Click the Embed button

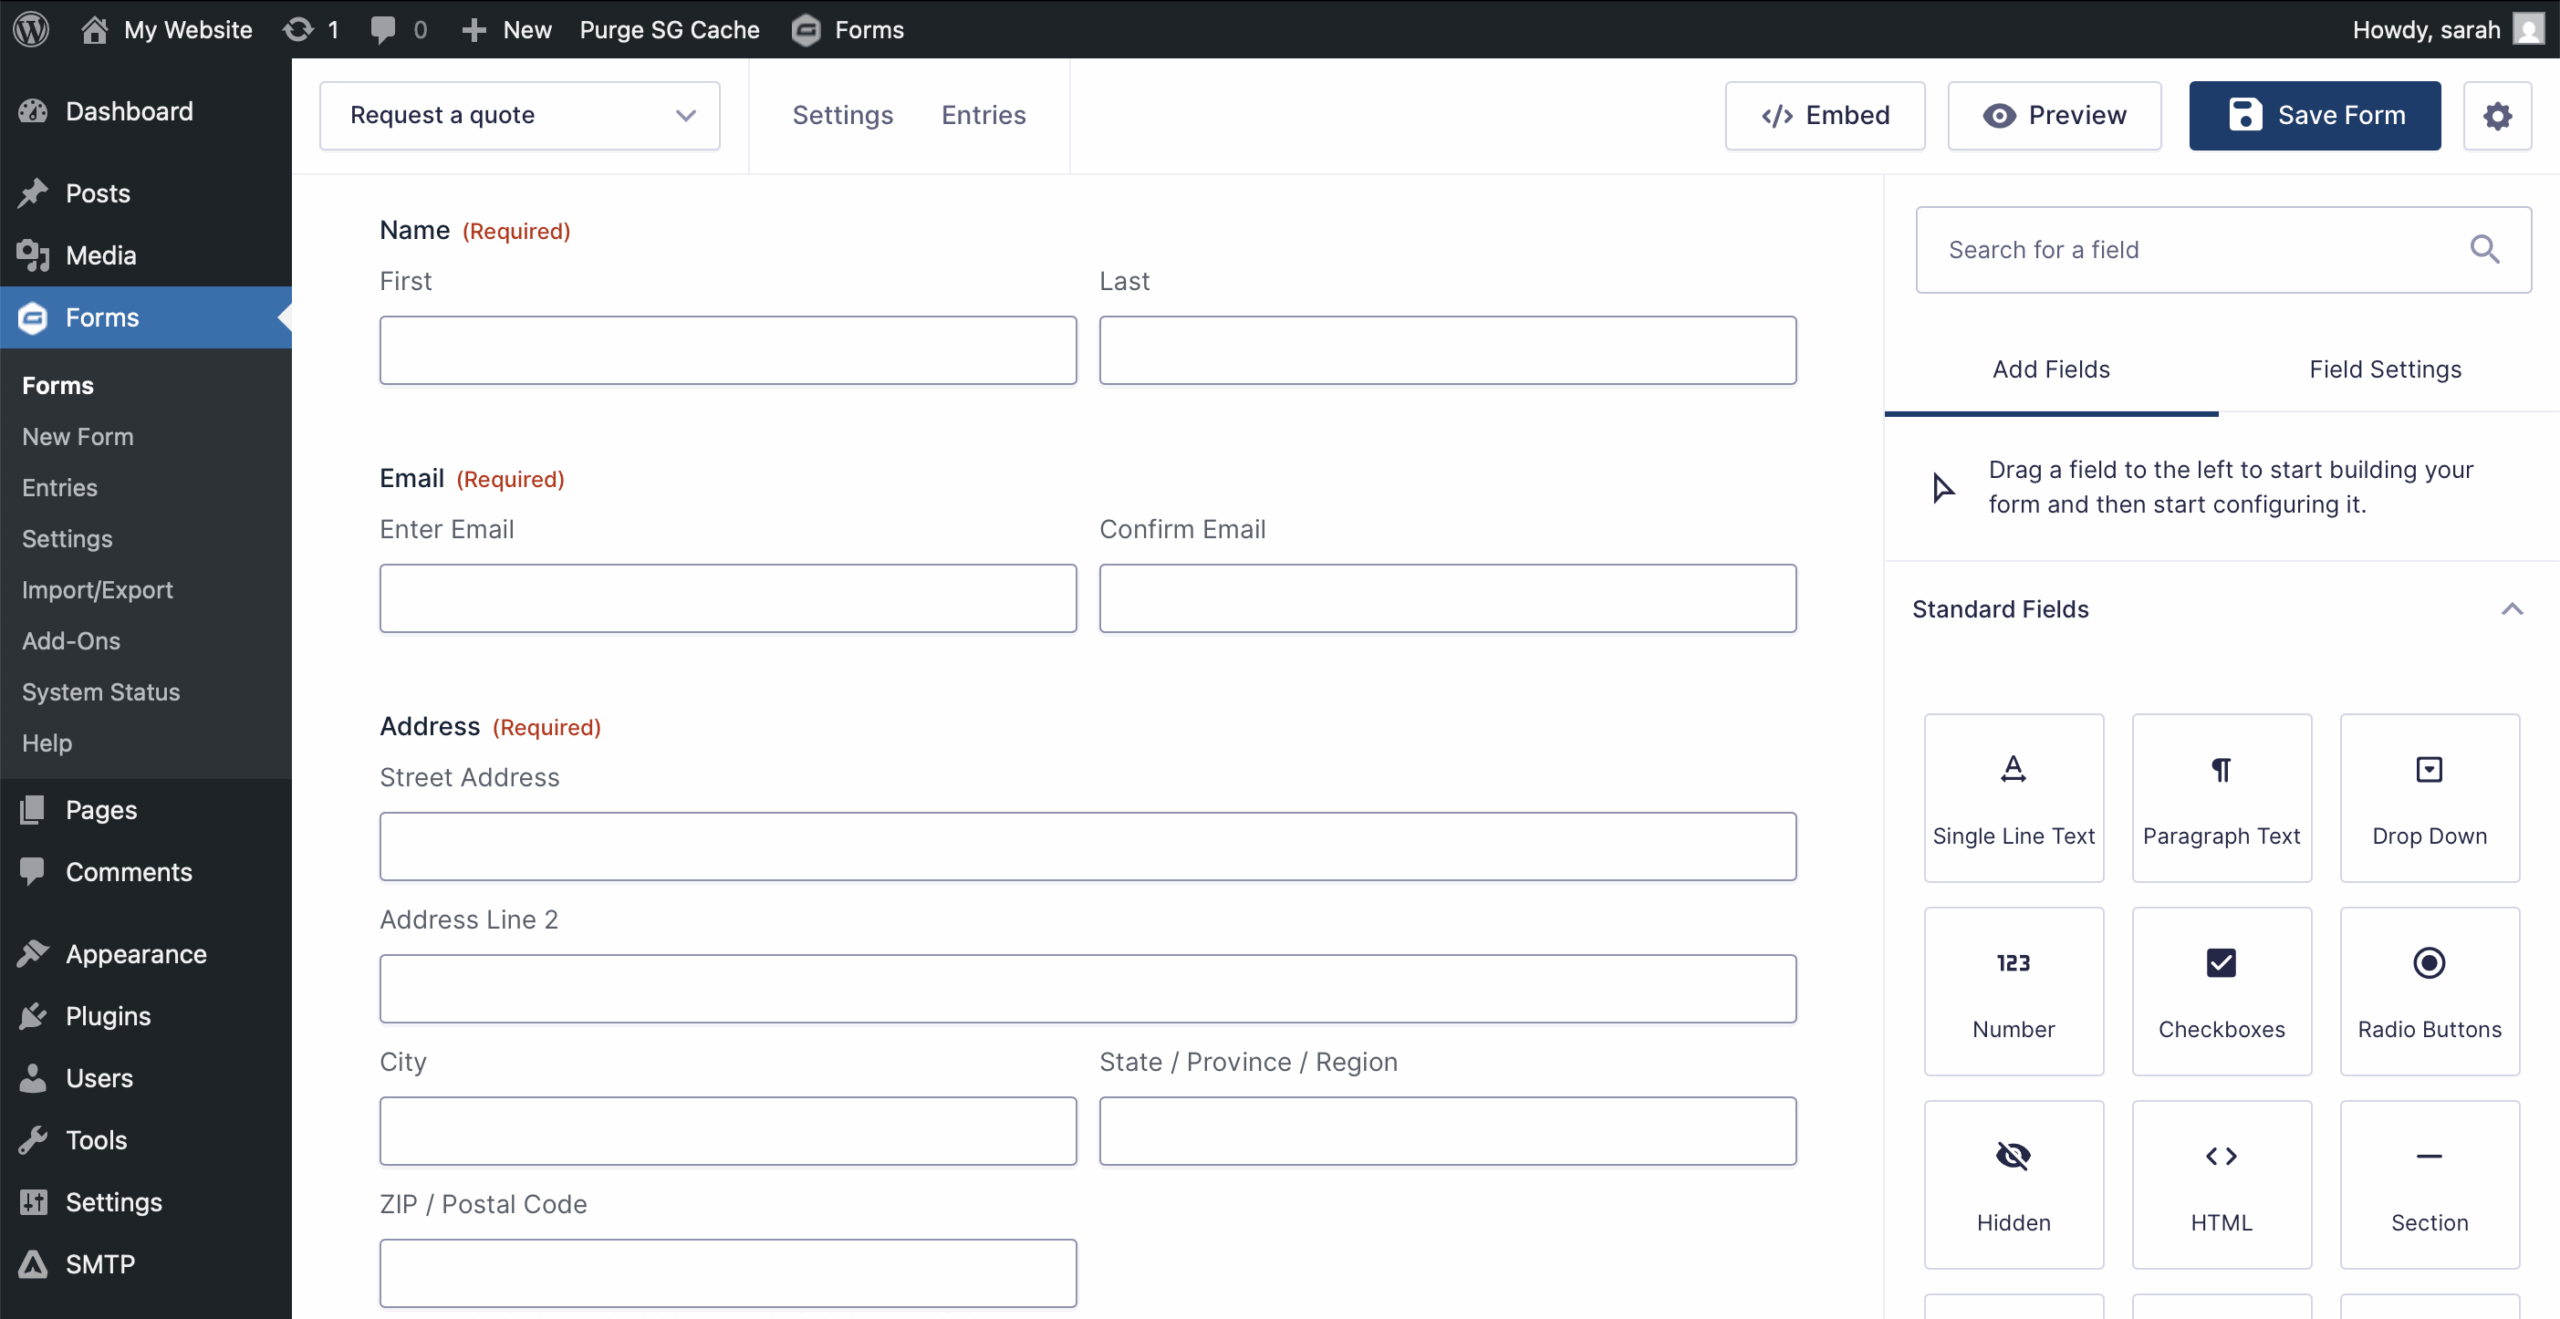point(1825,116)
